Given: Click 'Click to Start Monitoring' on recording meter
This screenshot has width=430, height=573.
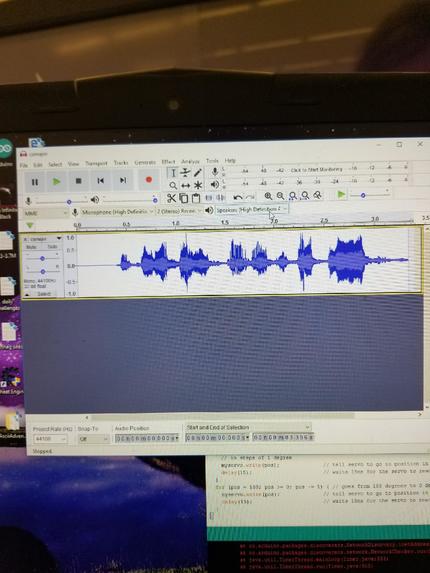Looking at the screenshot, I should click(317, 170).
